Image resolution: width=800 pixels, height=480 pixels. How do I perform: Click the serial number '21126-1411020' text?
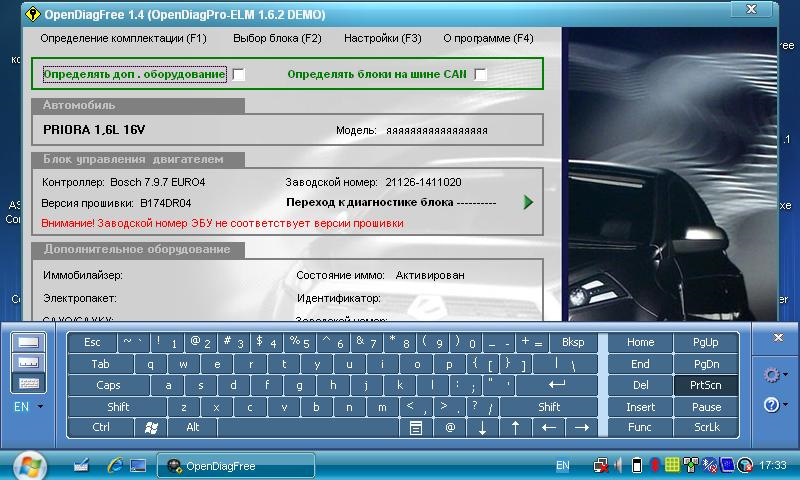(x=423, y=182)
